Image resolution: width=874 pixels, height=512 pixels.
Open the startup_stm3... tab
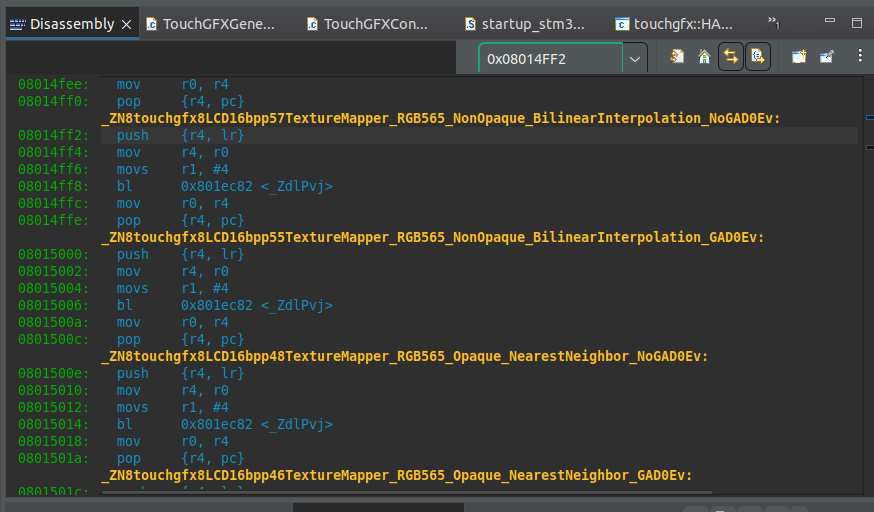[x=525, y=24]
